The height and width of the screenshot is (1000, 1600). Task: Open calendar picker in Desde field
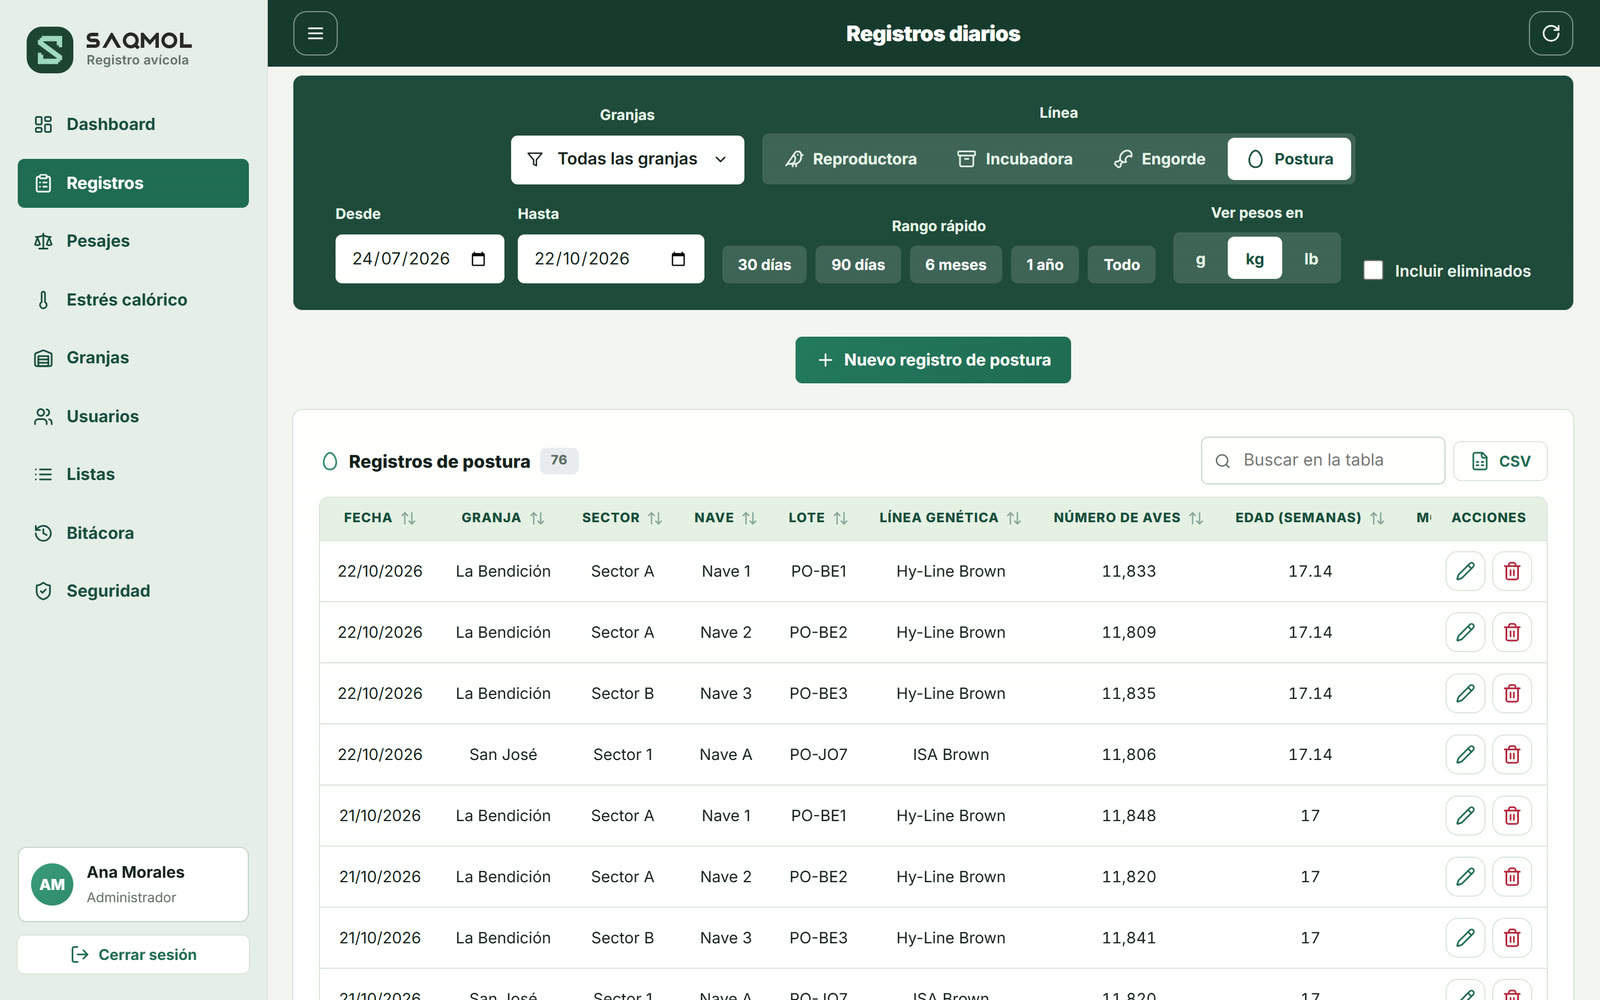pos(478,259)
